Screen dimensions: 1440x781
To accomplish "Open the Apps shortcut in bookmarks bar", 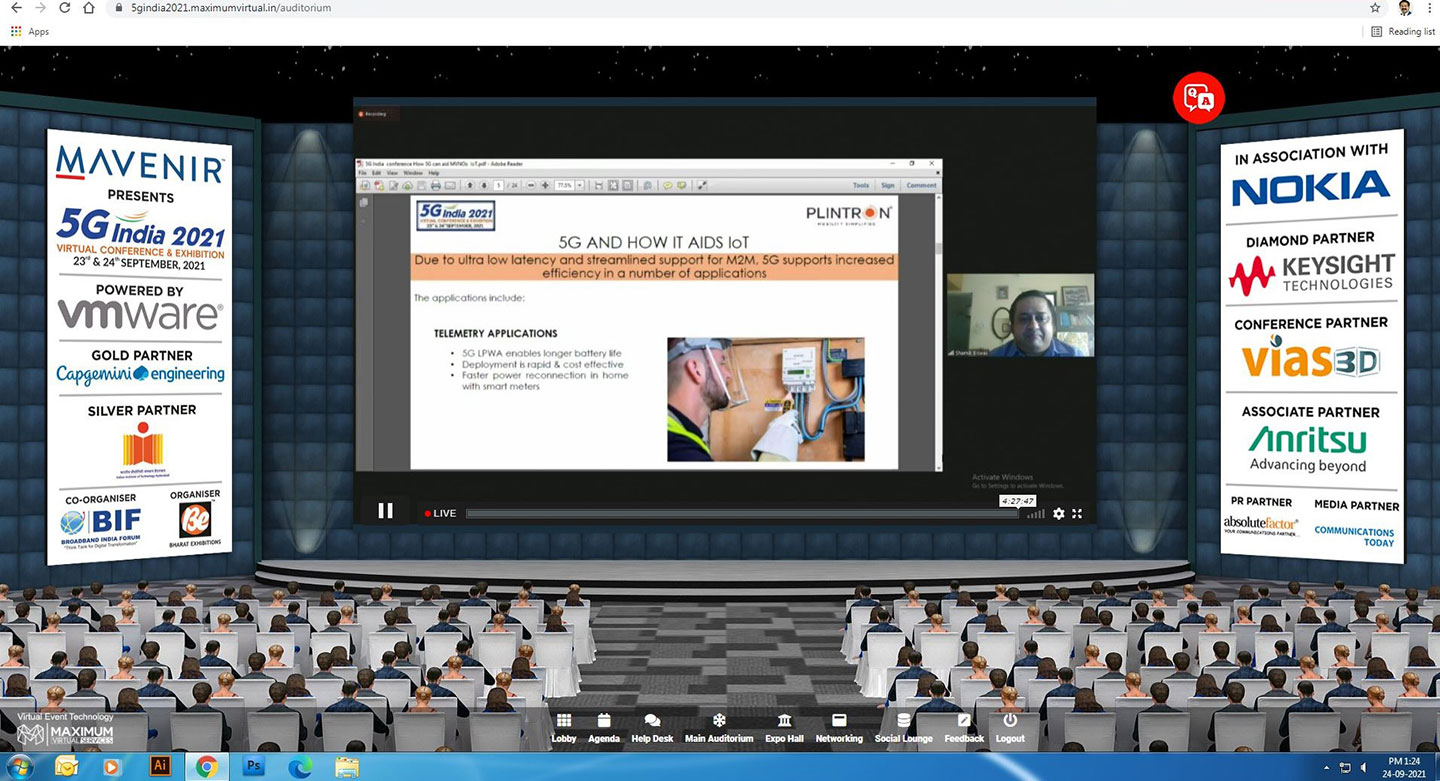I will pos(29,31).
